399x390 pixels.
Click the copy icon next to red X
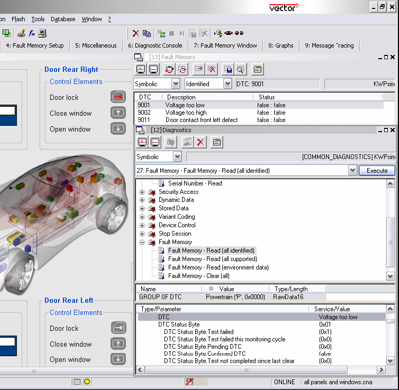[x=147, y=33]
